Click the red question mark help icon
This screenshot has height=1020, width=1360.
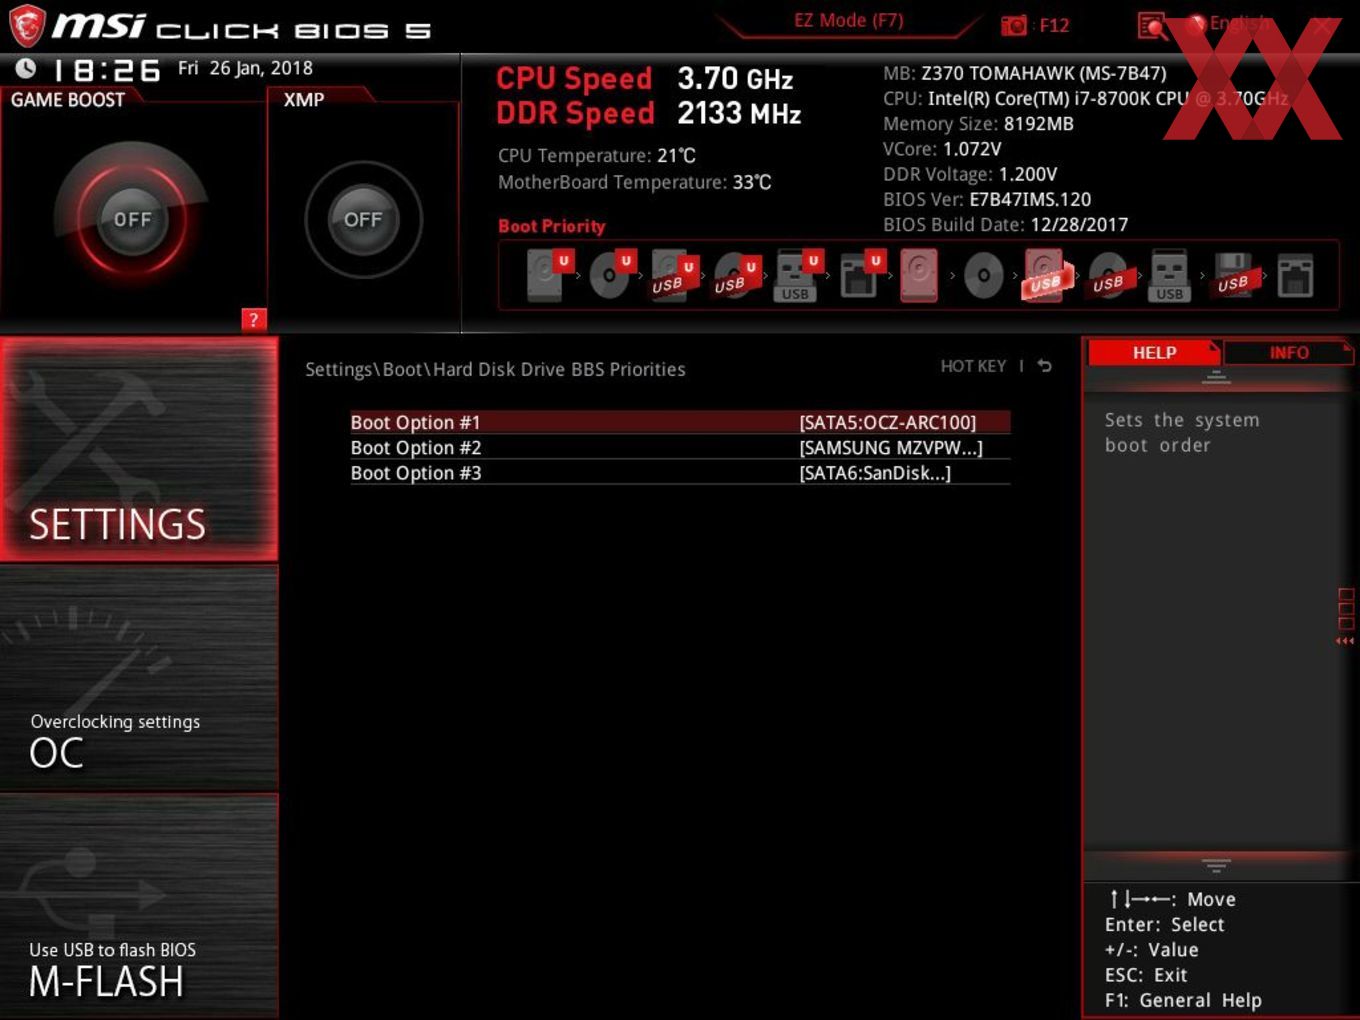(254, 319)
